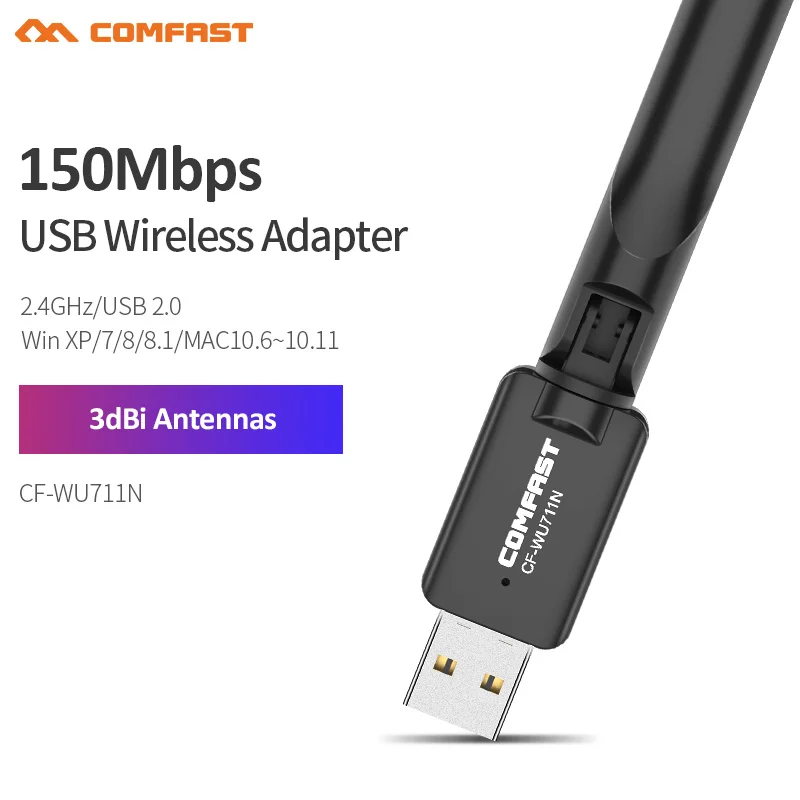Click the CF-WU711N label on adapter body

click(542, 532)
